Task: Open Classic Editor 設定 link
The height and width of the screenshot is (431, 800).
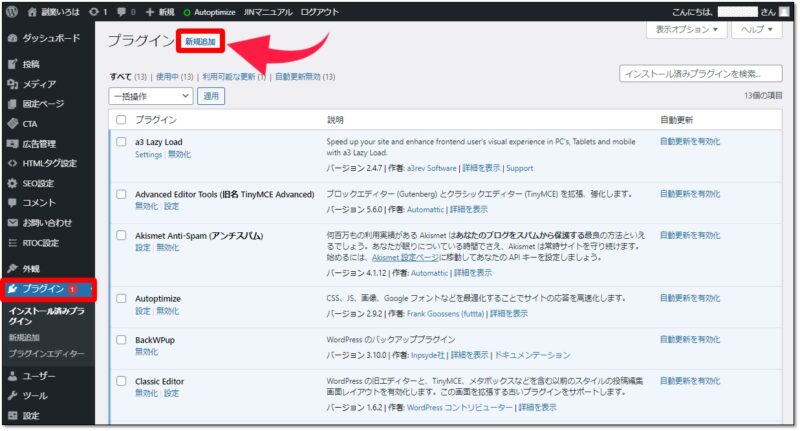Action: pos(171,393)
